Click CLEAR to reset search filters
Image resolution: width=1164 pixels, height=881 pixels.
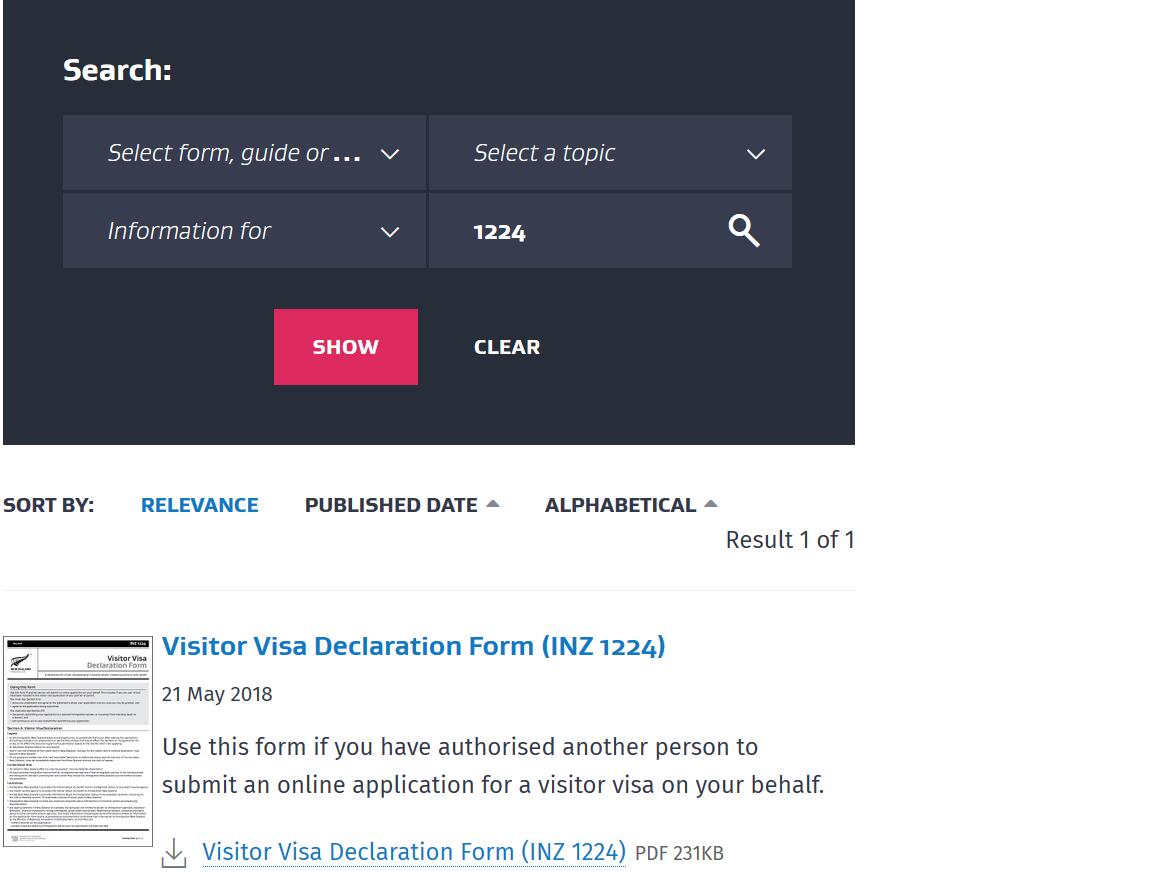pyautogui.click(x=506, y=347)
